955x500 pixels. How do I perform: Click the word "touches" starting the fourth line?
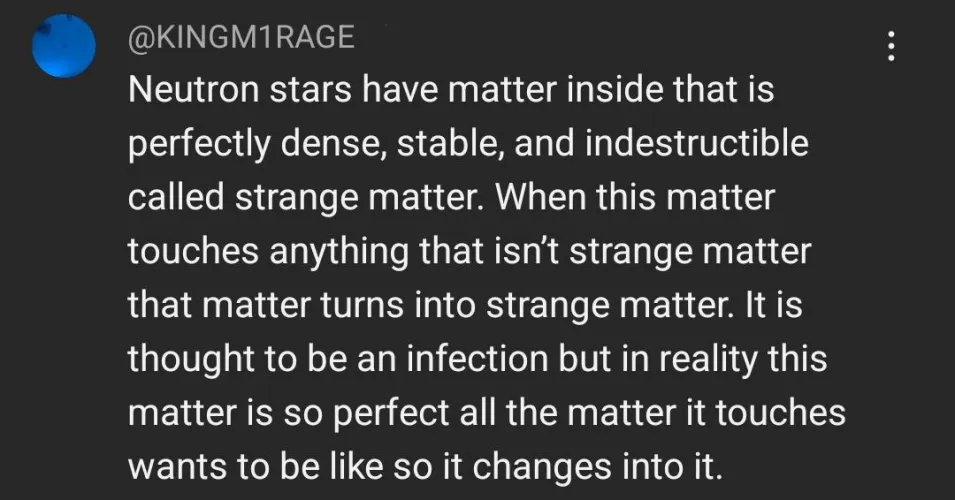194,252
